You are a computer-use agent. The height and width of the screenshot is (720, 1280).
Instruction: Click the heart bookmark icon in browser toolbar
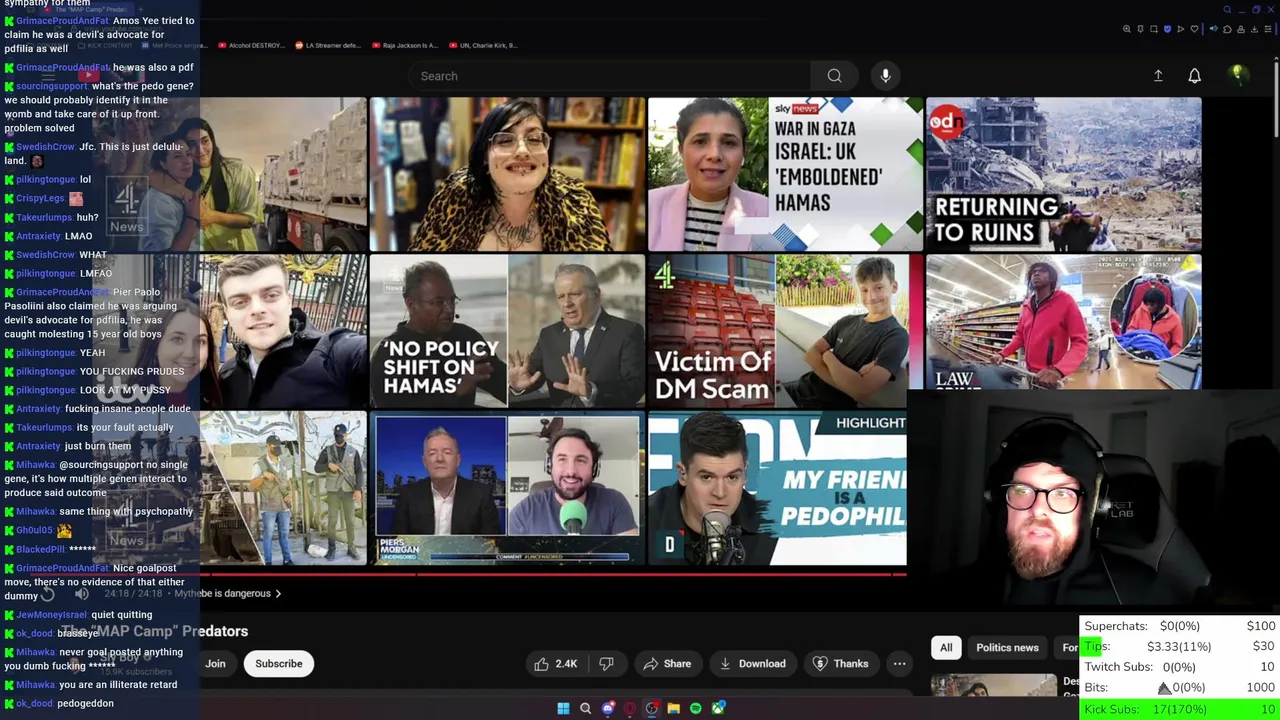coord(1194,29)
